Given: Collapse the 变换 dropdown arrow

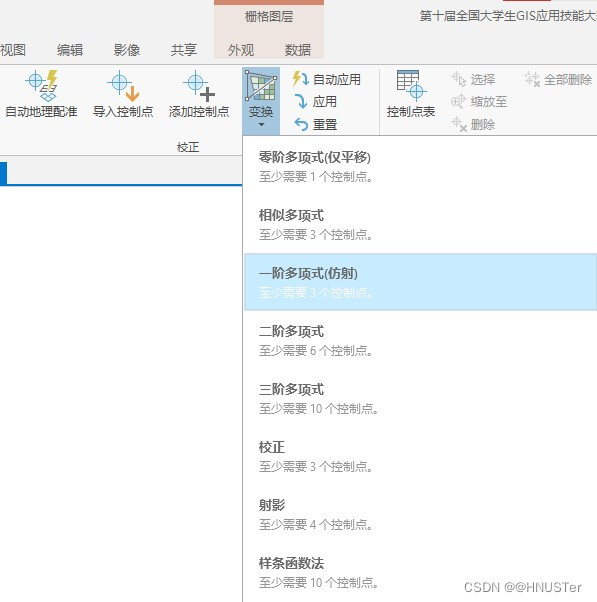Looking at the screenshot, I should (261, 125).
